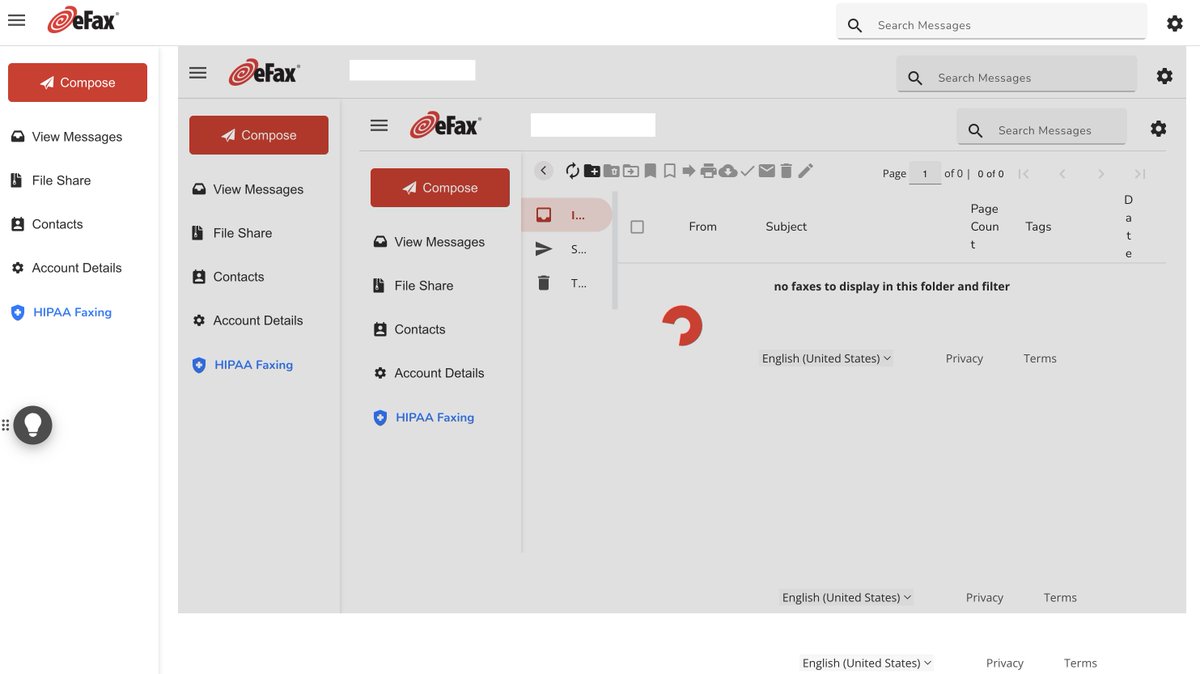Viewport: 1200px width, 674px height.
Task: Collapse folder list with back chevron
Action: [544, 171]
